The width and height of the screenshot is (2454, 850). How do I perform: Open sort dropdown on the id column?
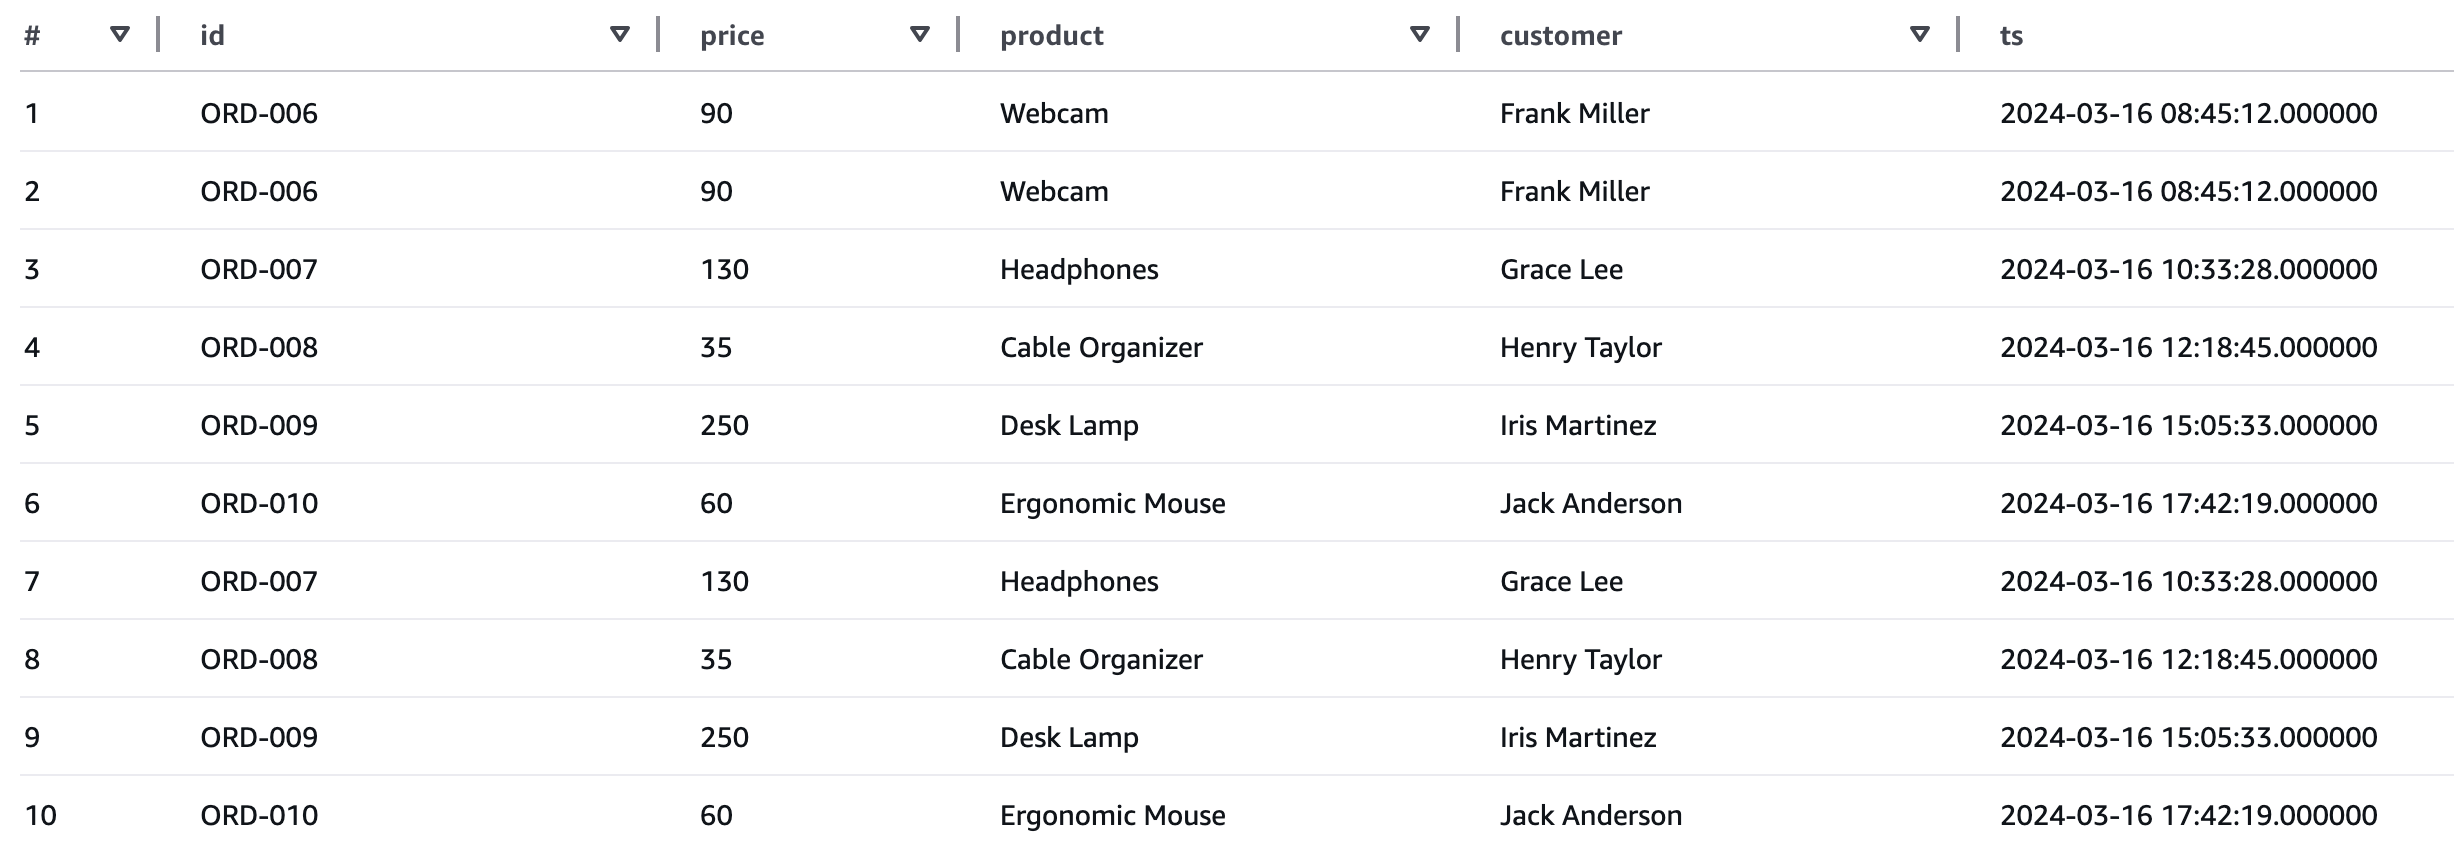(x=620, y=35)
